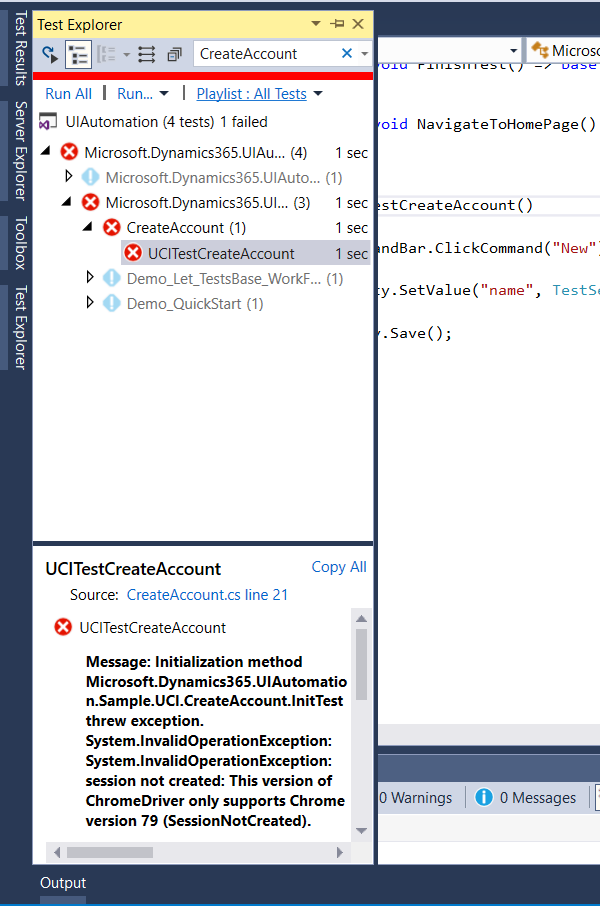
Task: Click the Run... link
Action: click(135, 94)
